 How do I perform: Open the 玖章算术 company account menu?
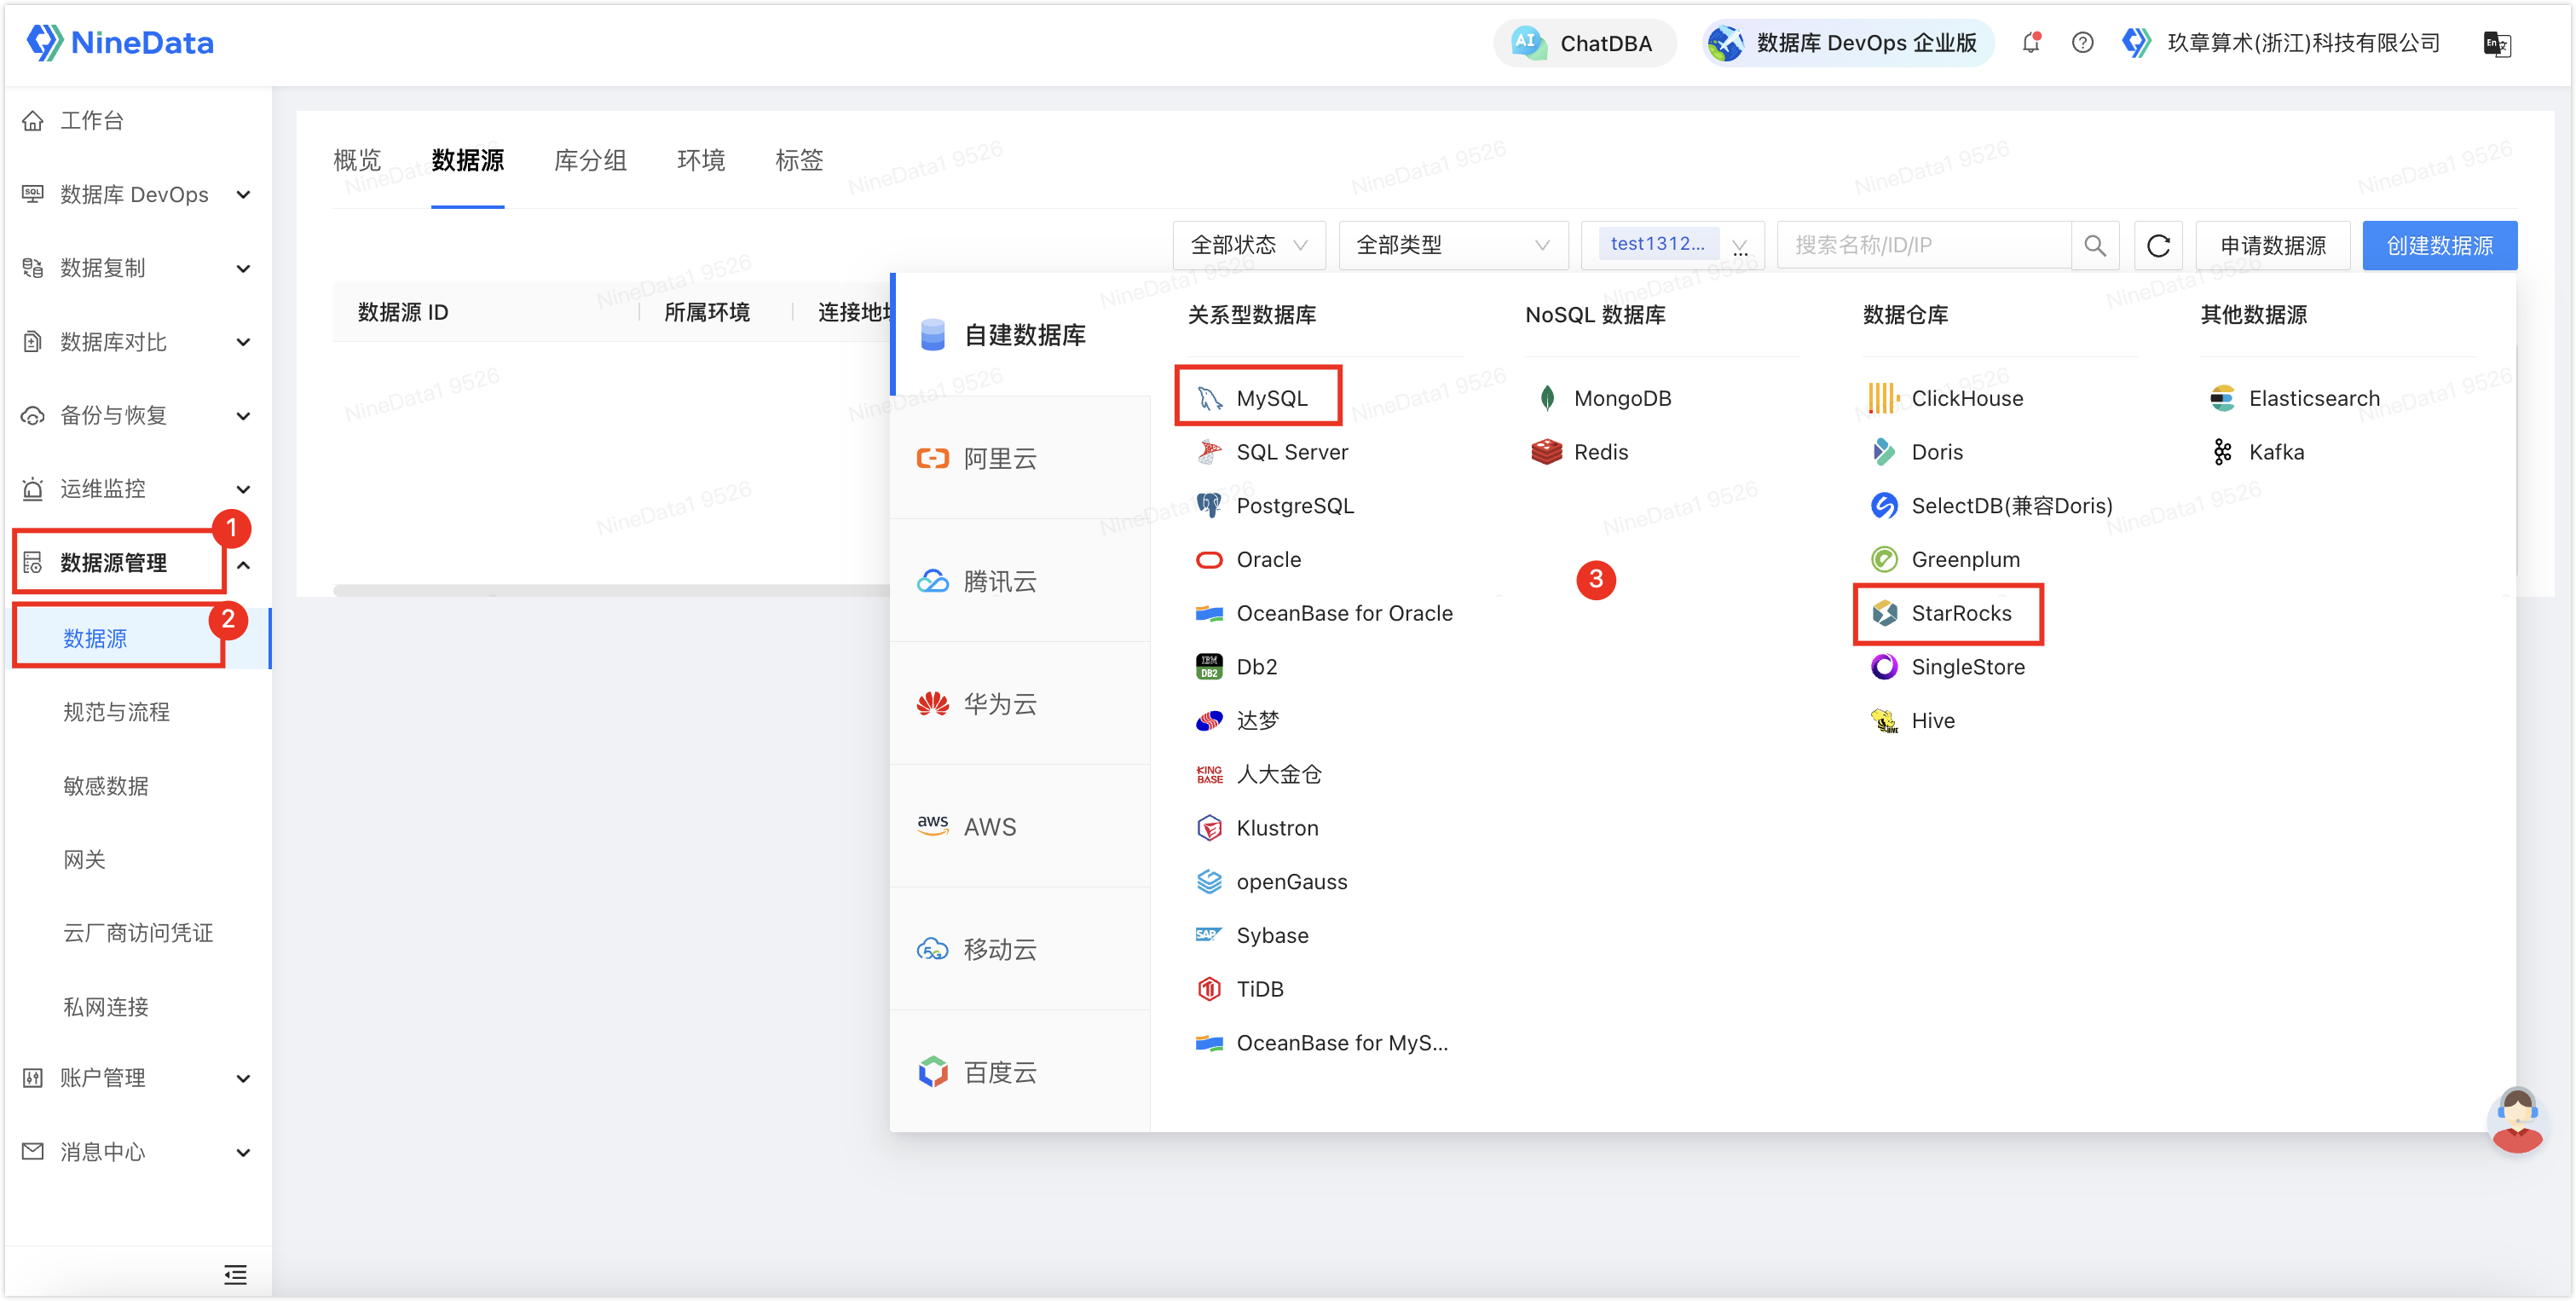[x=2281, y=43]
